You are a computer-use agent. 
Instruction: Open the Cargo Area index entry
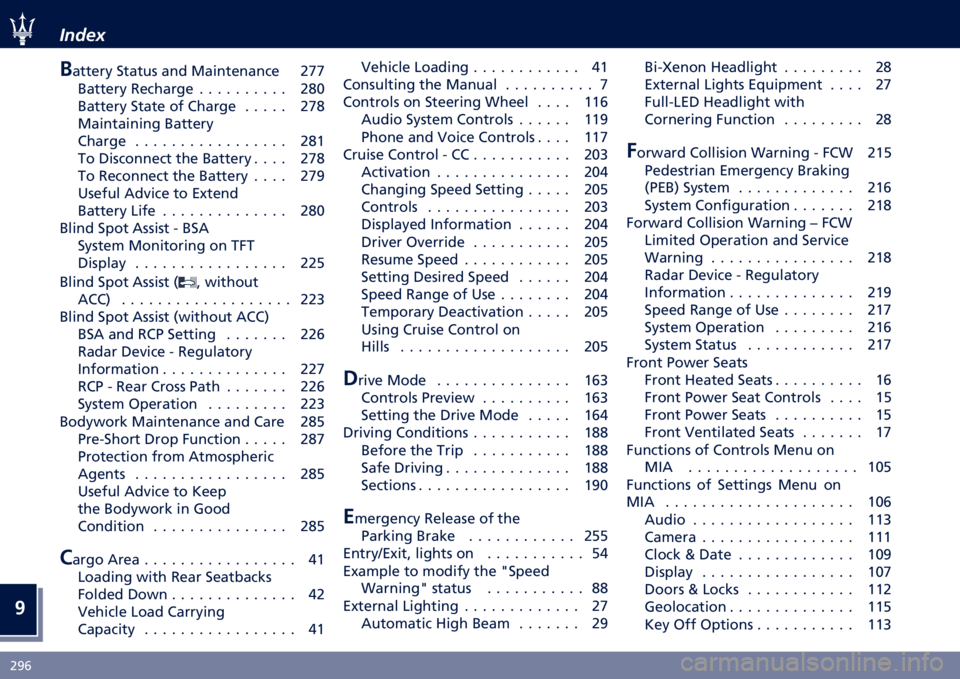tap(192, 559)
